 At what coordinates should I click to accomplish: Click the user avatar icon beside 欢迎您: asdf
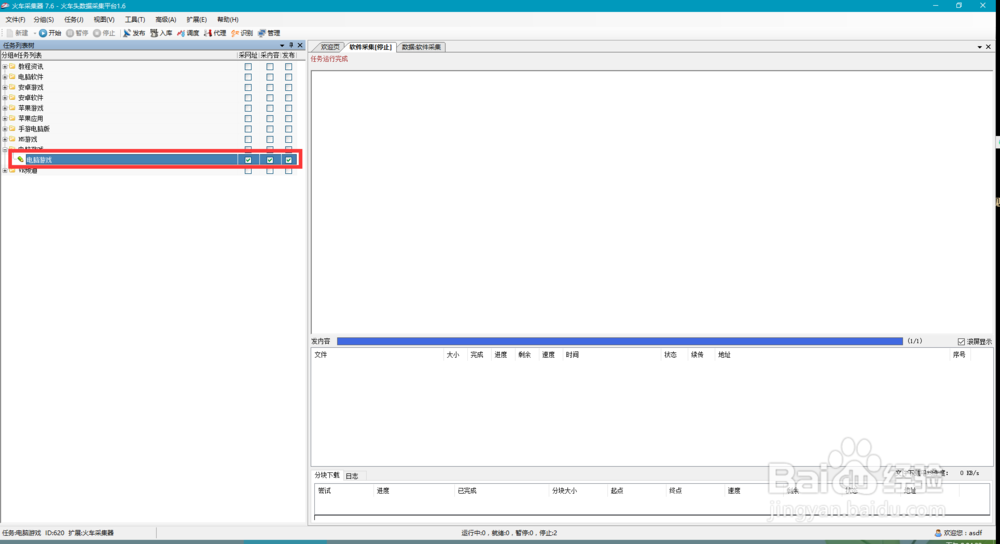(x=938, y=533)
